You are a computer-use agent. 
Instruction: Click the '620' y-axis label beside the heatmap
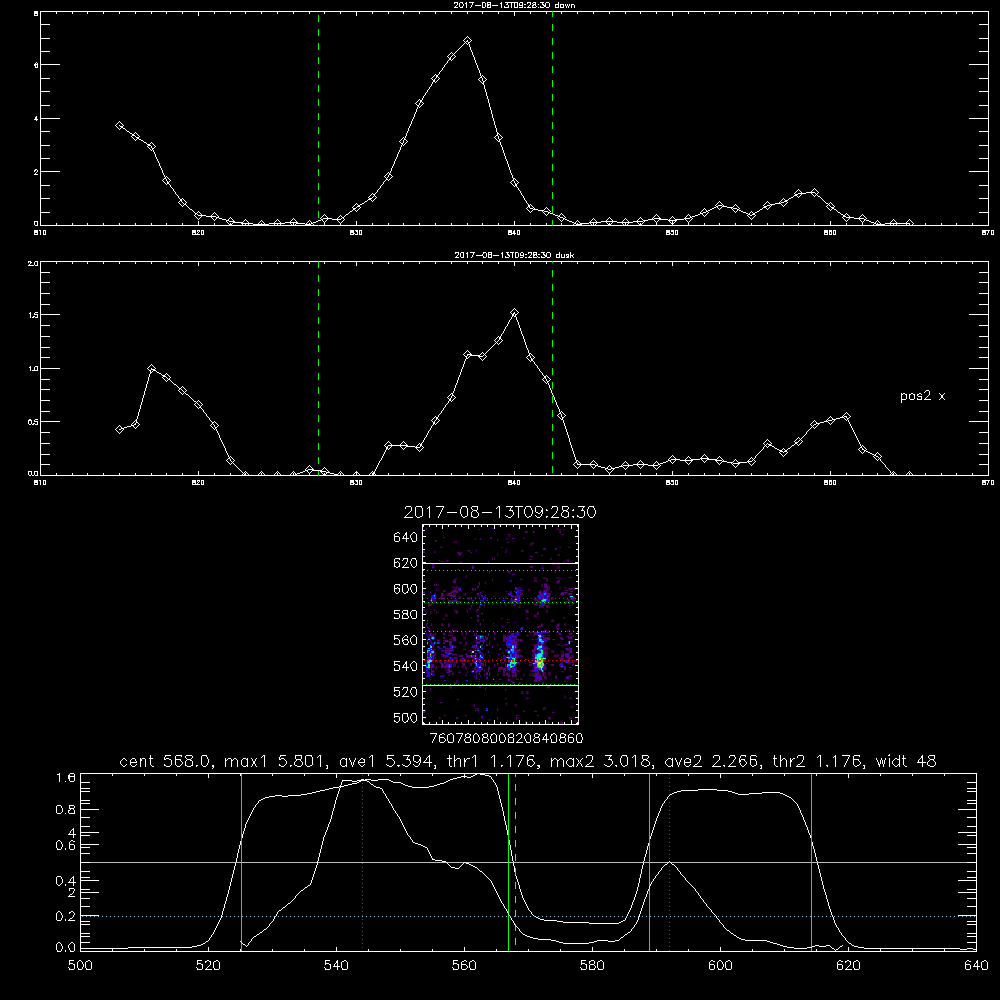click(x=406, y=563)
